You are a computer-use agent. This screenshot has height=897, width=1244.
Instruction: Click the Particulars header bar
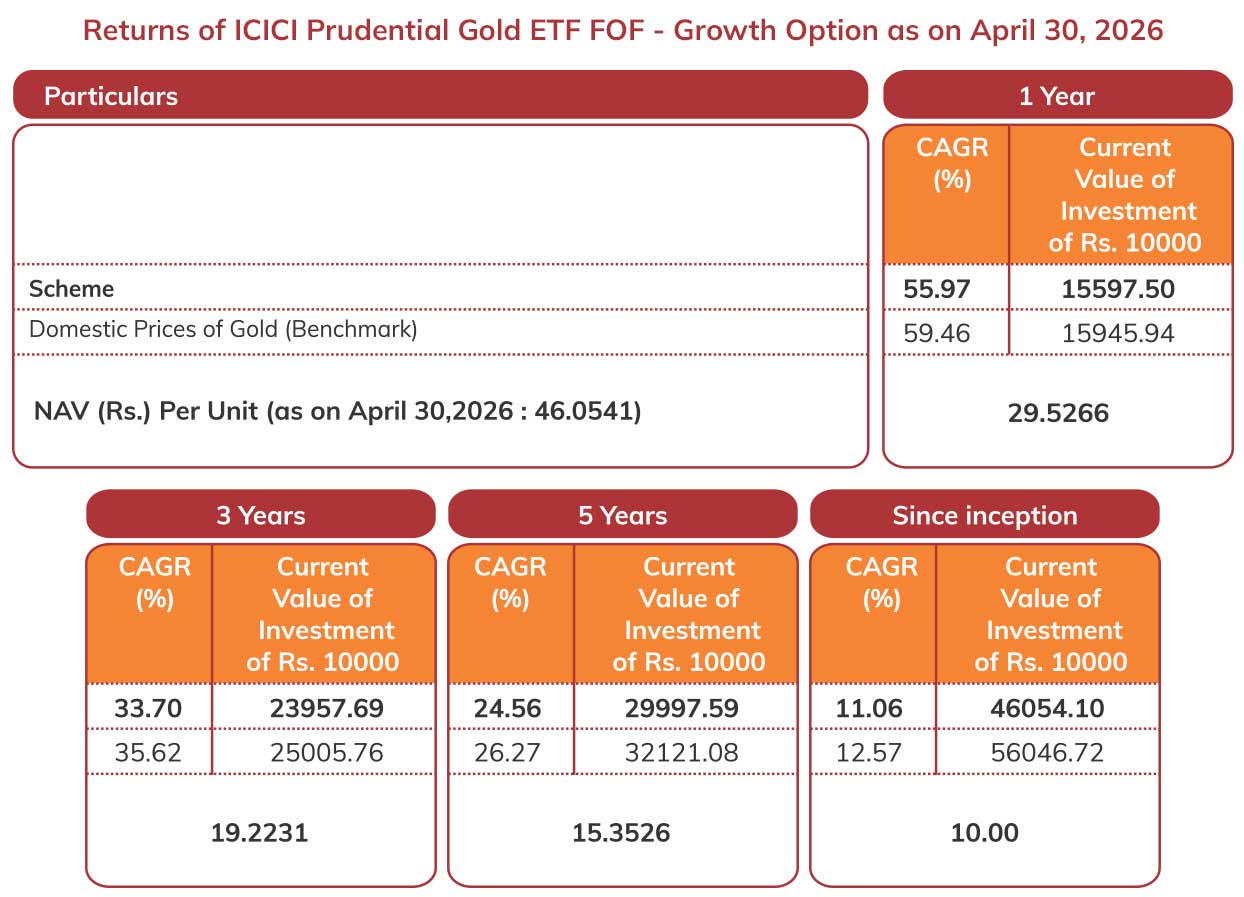[440, 96]
